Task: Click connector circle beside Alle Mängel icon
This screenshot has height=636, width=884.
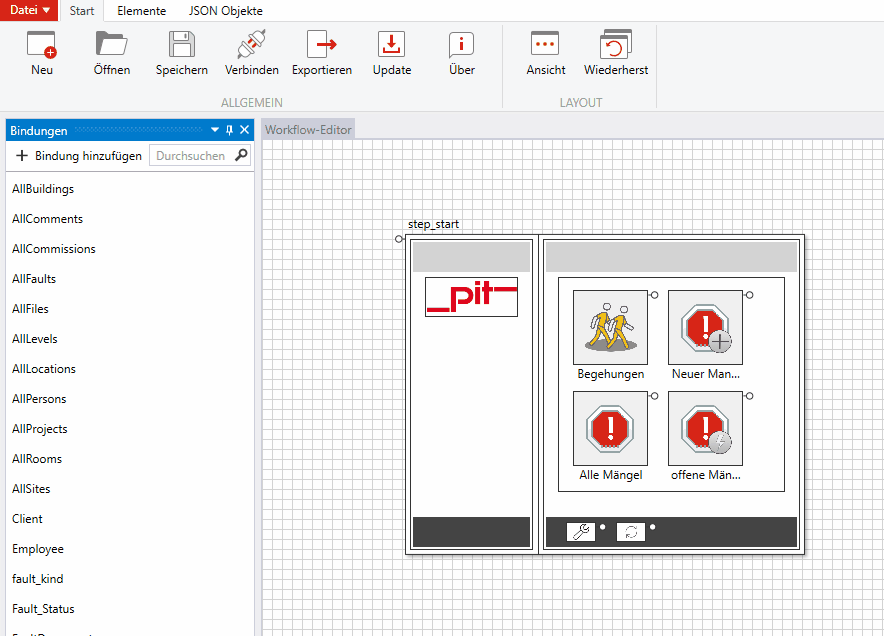Action: point(654,396)
